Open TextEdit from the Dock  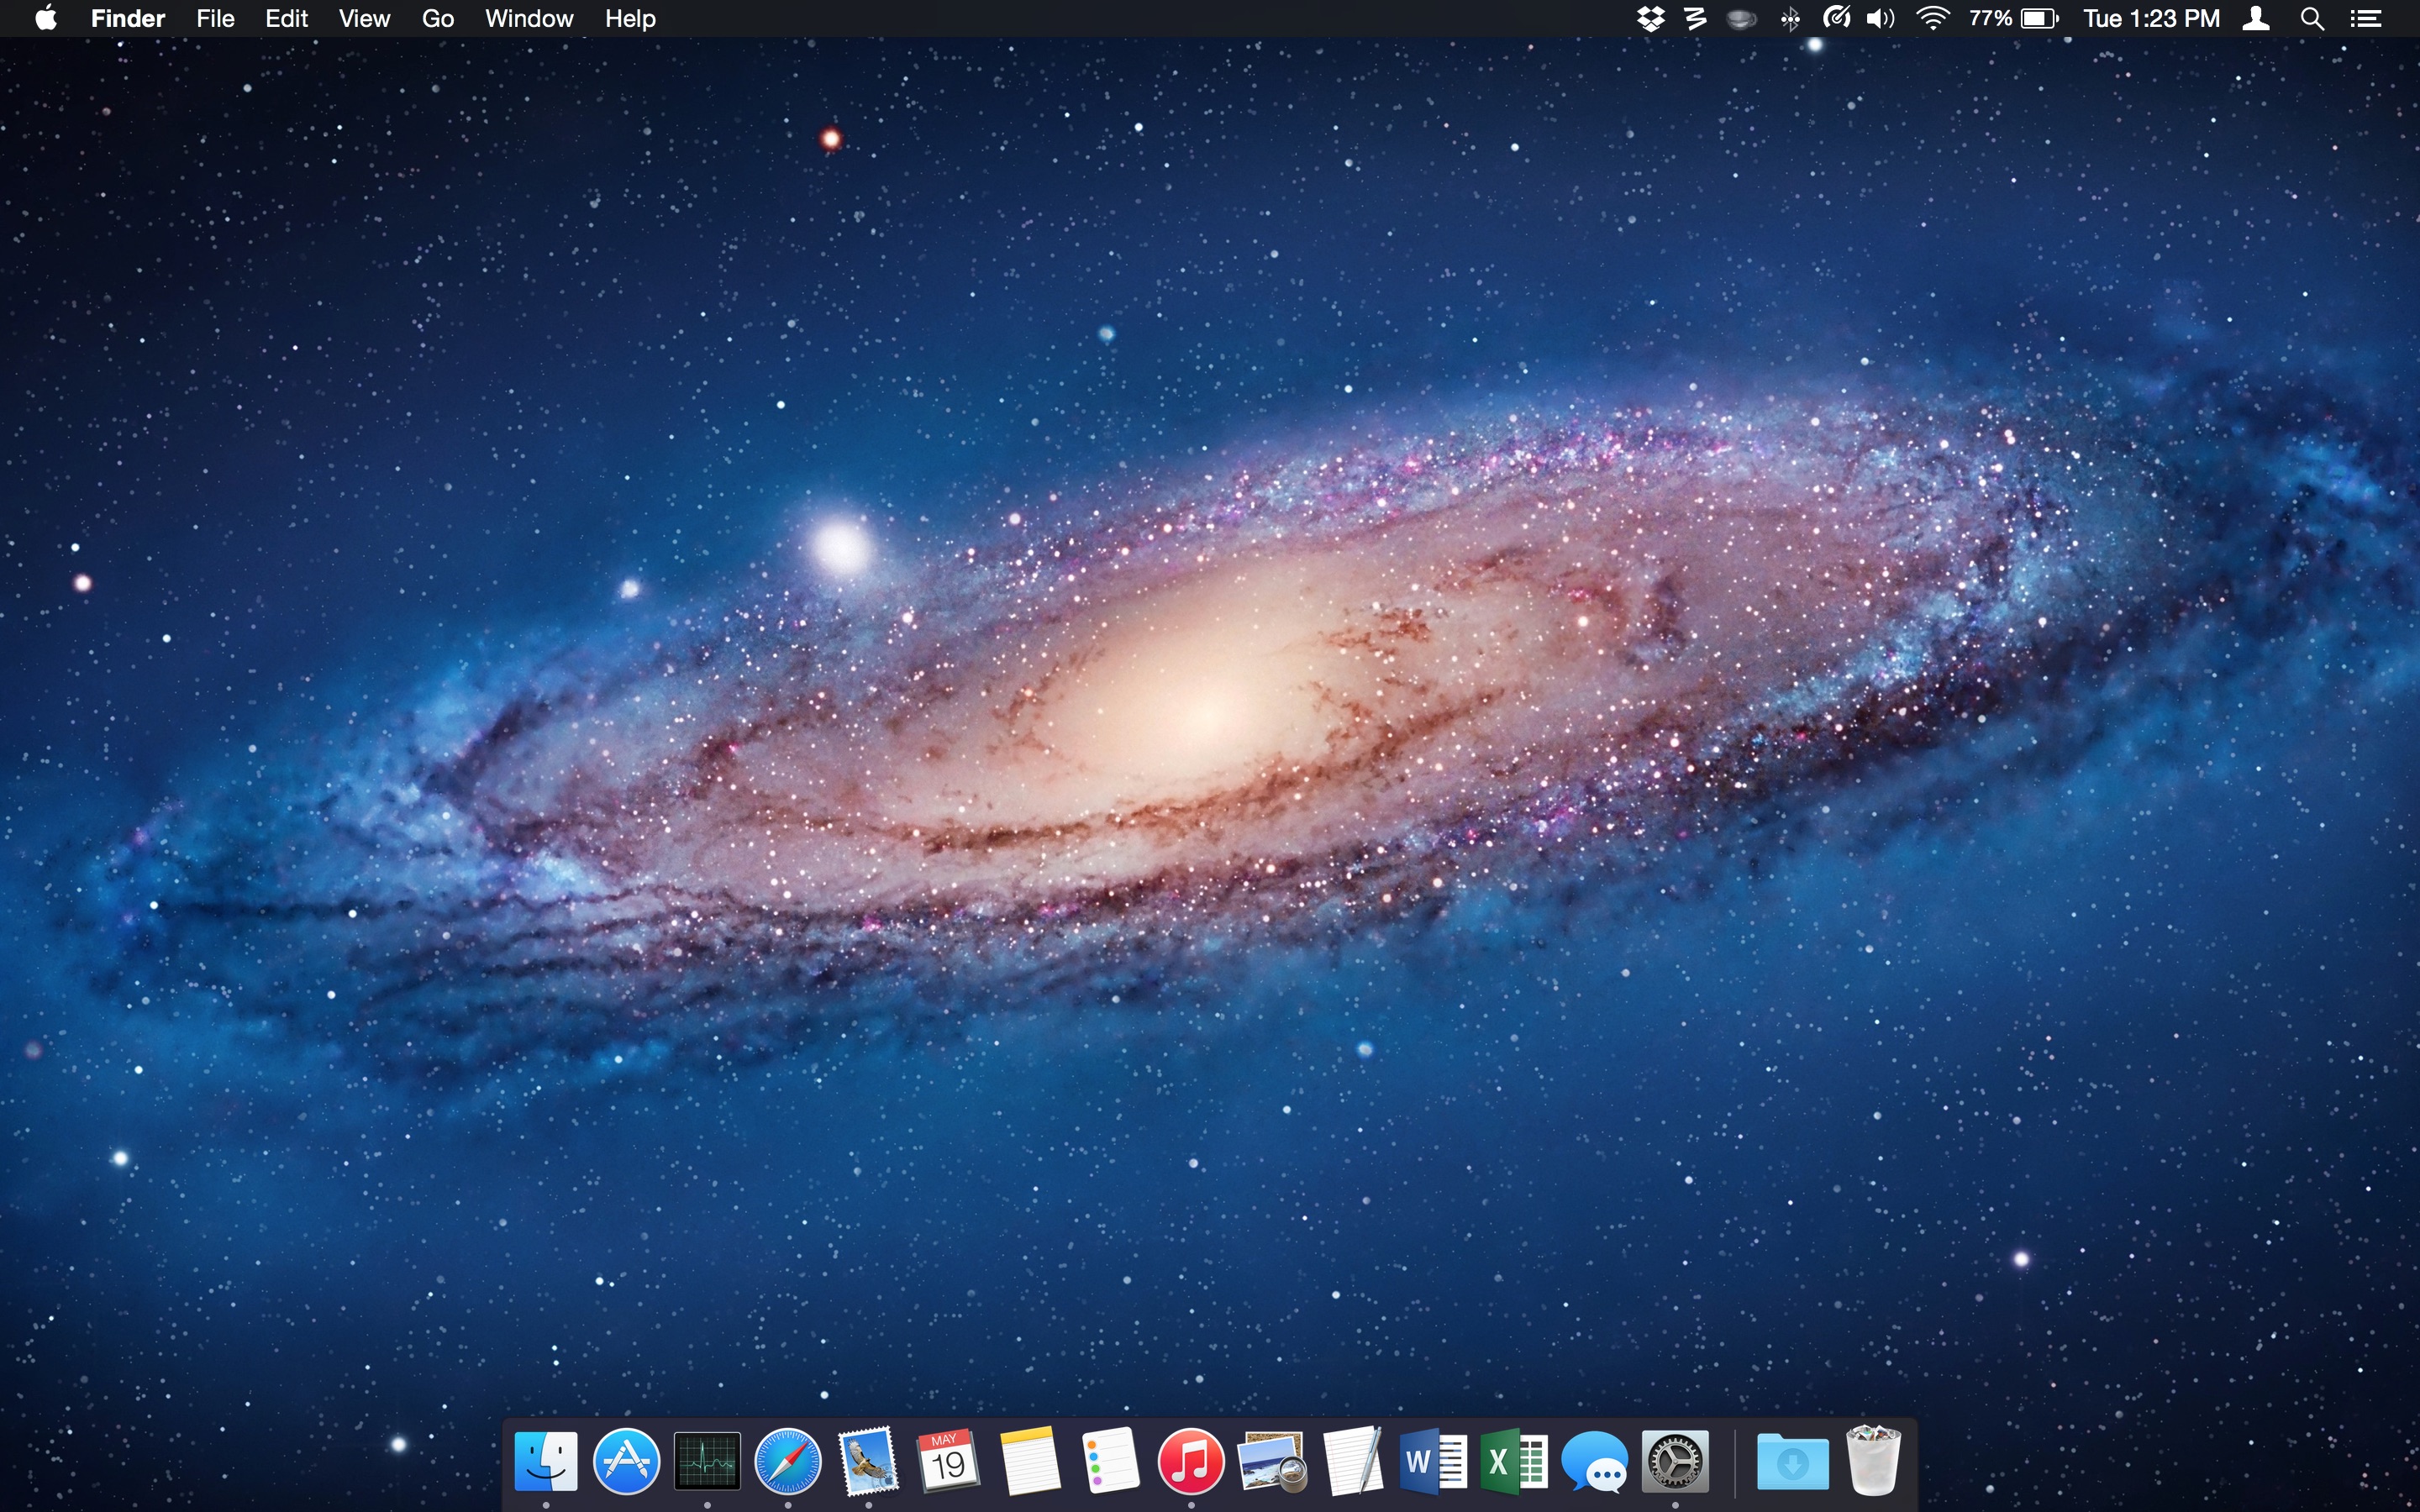coord(1353,1461)
